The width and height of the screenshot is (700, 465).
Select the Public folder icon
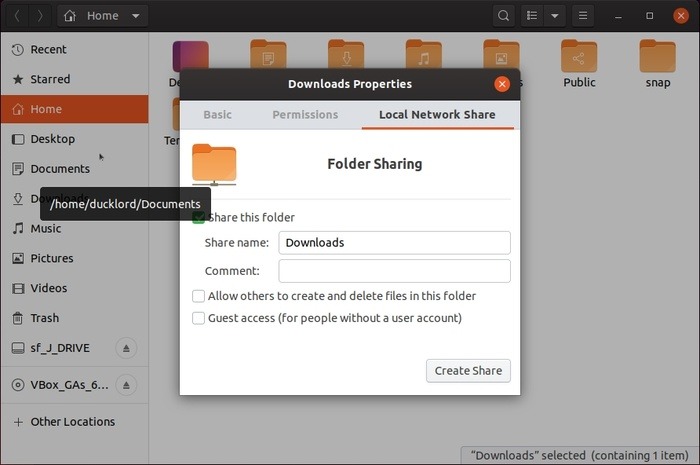click(x=579, y=57)
